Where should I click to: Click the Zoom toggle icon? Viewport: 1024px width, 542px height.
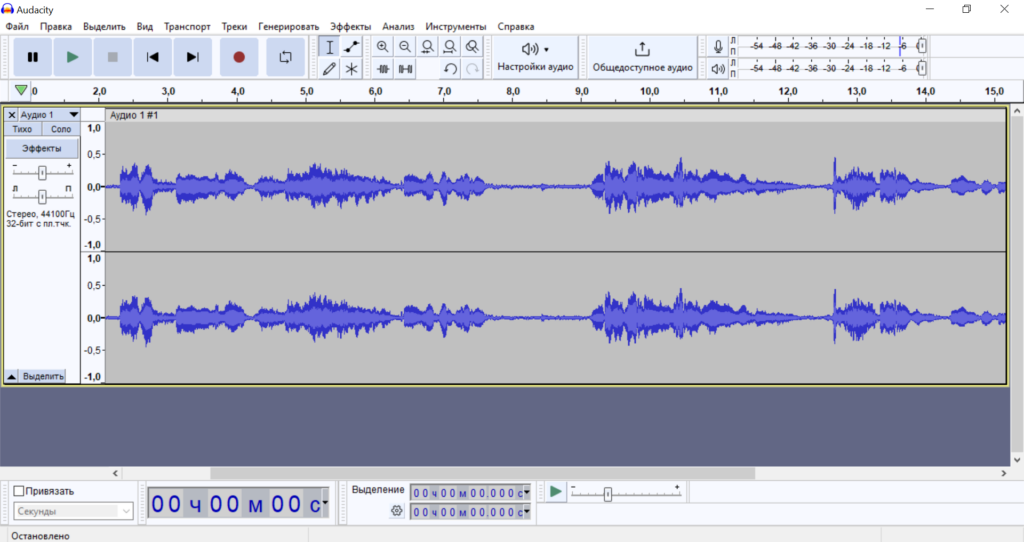click(472, 47)
